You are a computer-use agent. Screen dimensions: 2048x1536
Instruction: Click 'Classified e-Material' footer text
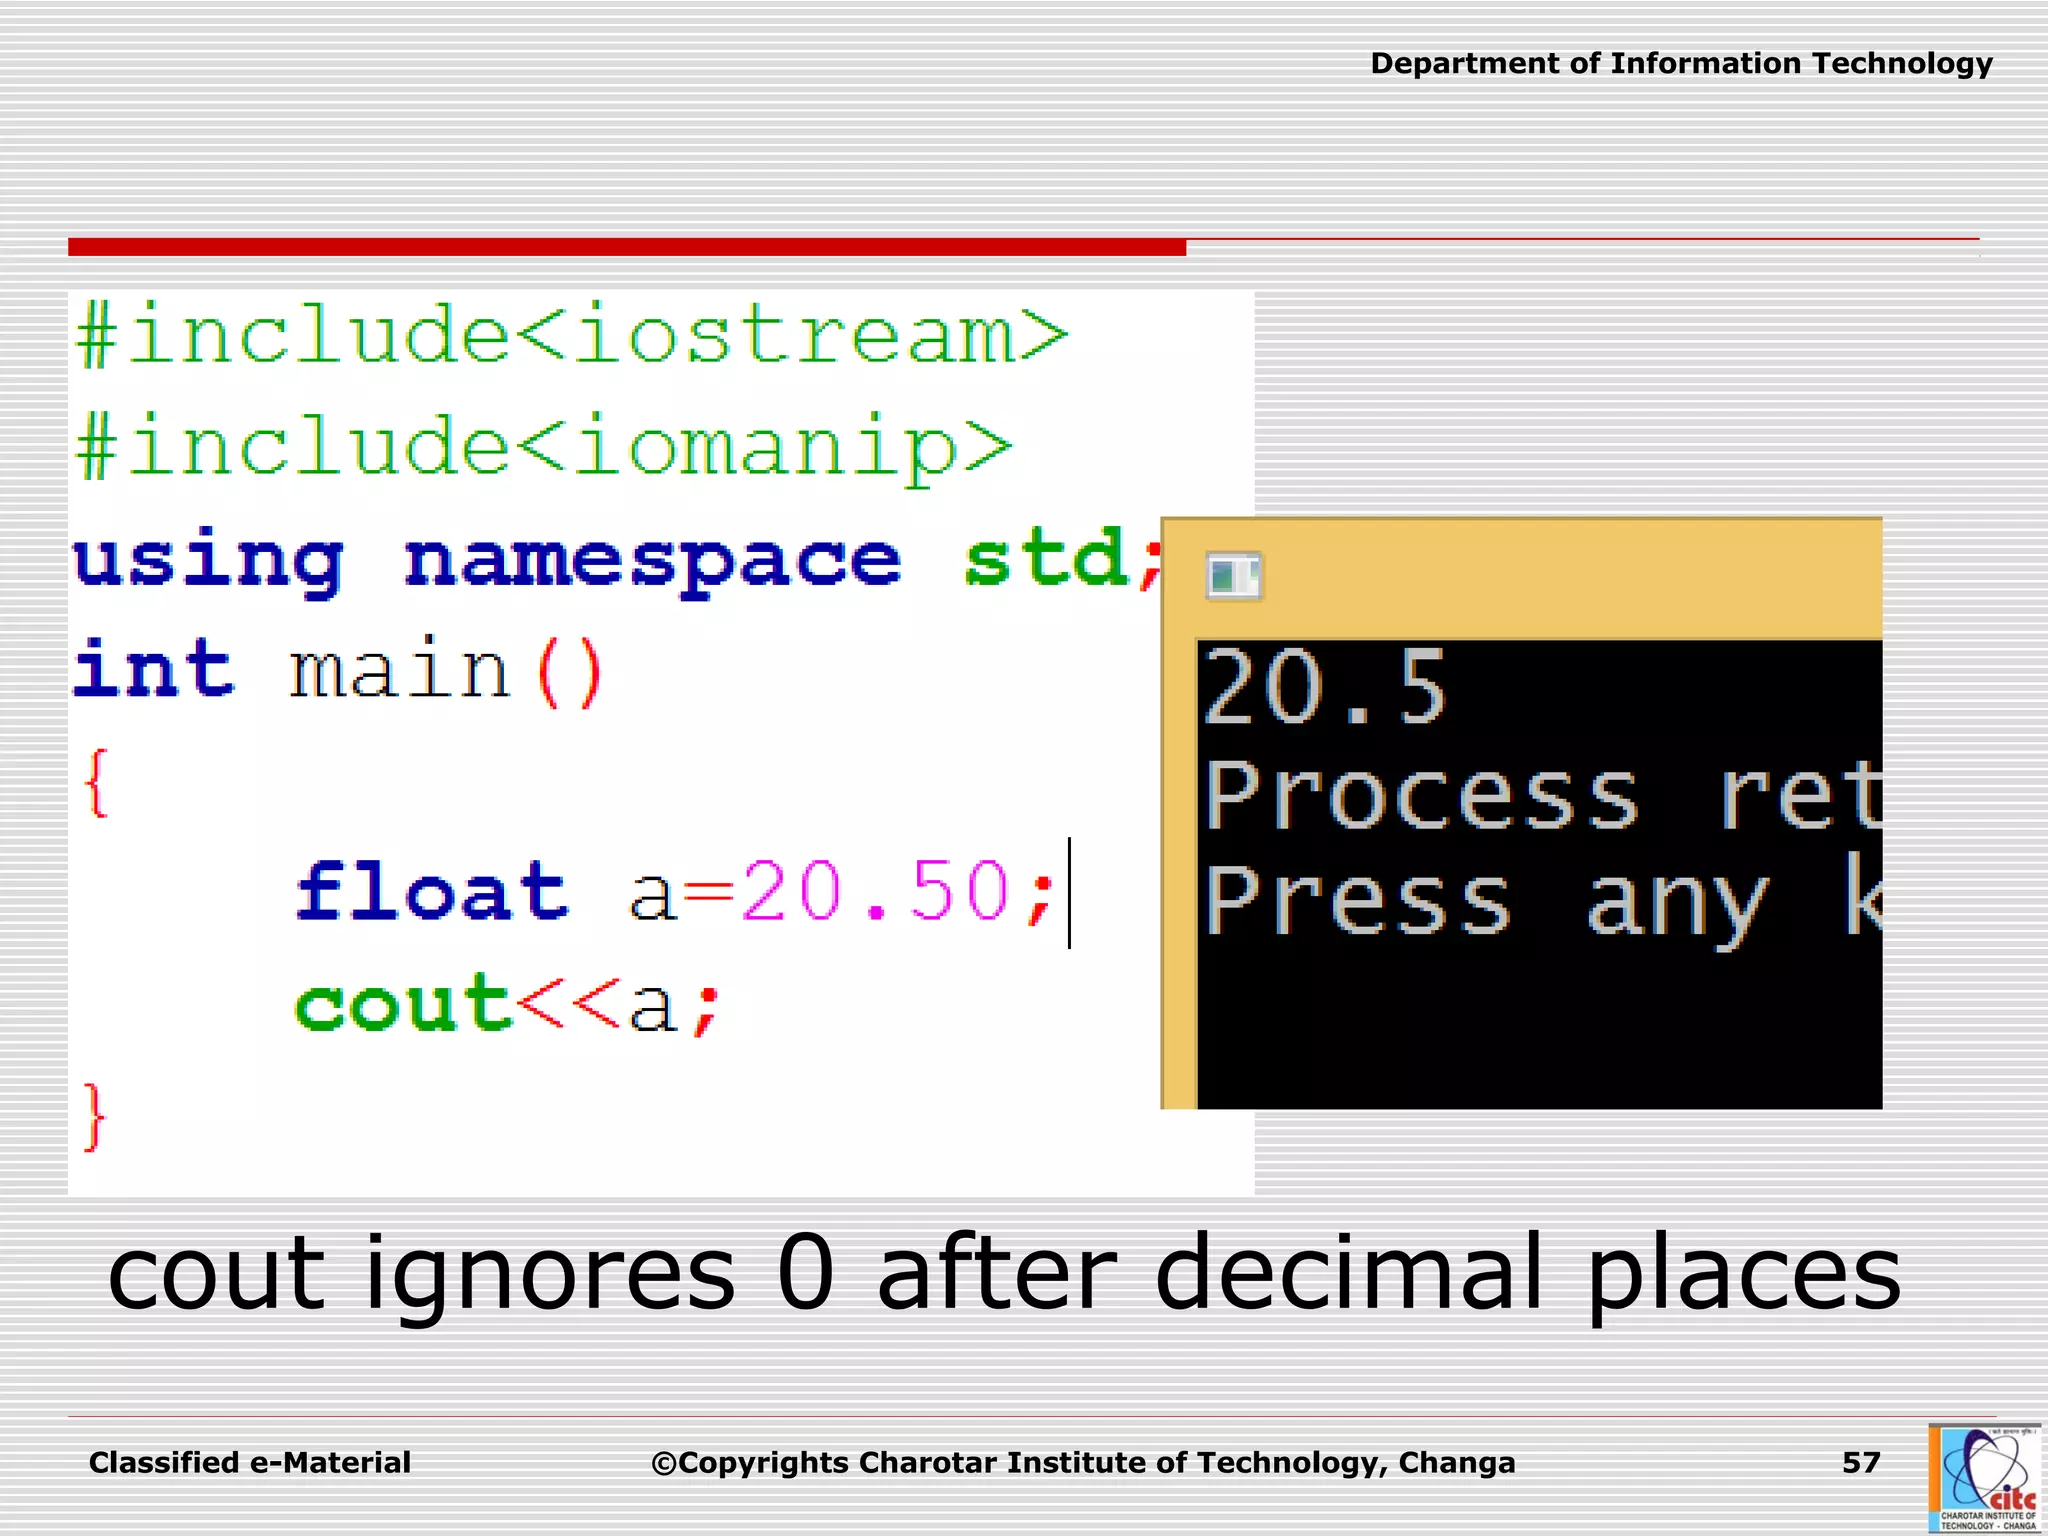(x=250, y=1463)
